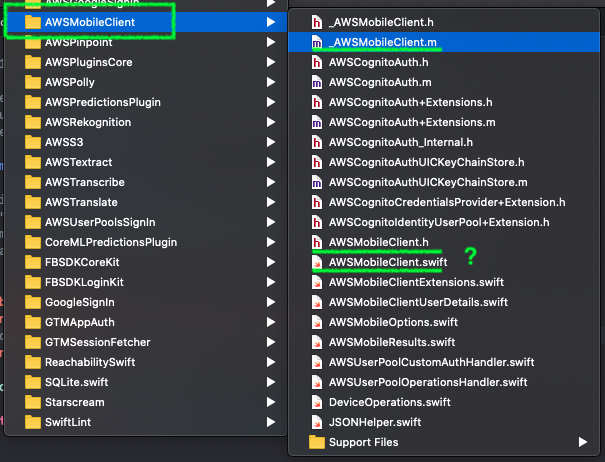
Task: Expand the AWSTextract submenu arrow
Action: (271, 162)
